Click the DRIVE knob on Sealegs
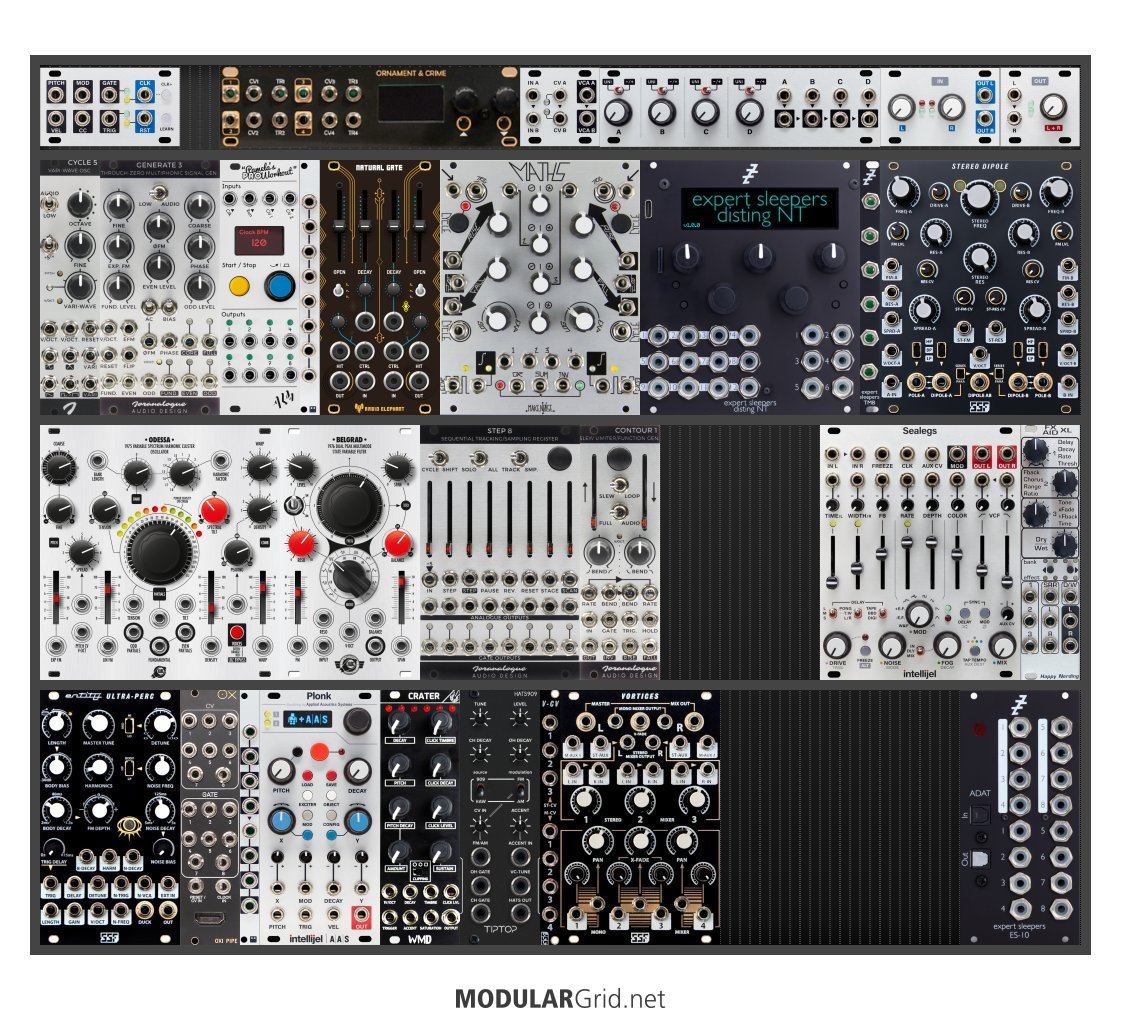The height and width of the screenshot is (1020, 1121). coord(836,645)
